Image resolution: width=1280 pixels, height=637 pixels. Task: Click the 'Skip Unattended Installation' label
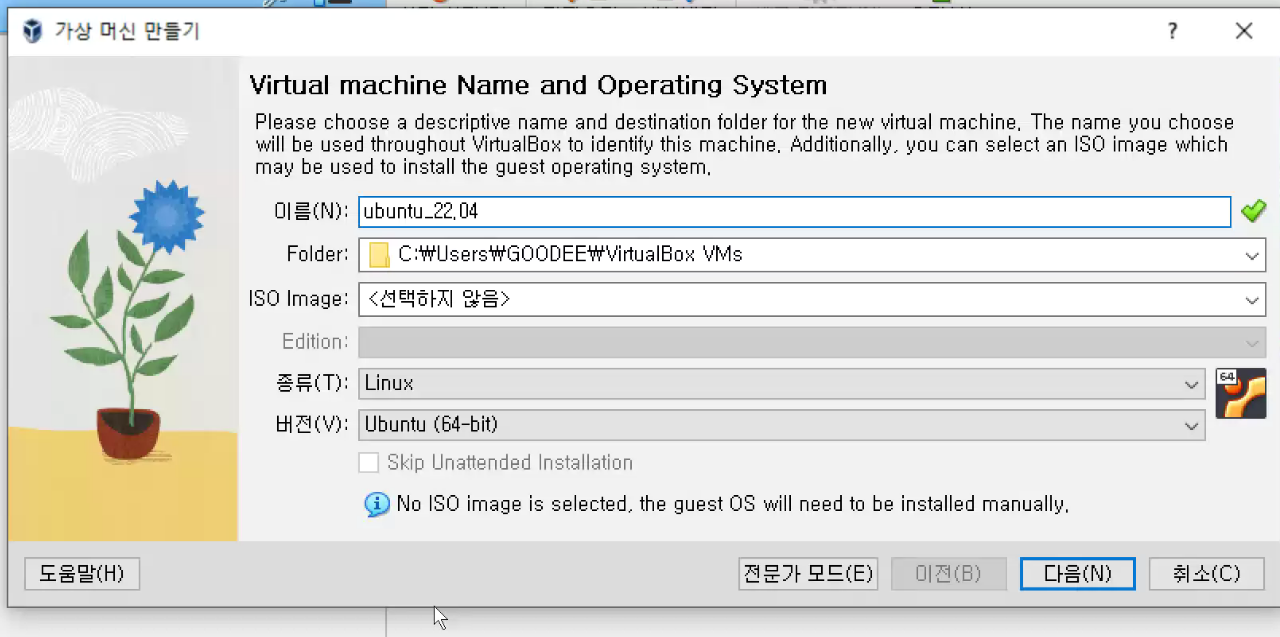click(510, 463)
